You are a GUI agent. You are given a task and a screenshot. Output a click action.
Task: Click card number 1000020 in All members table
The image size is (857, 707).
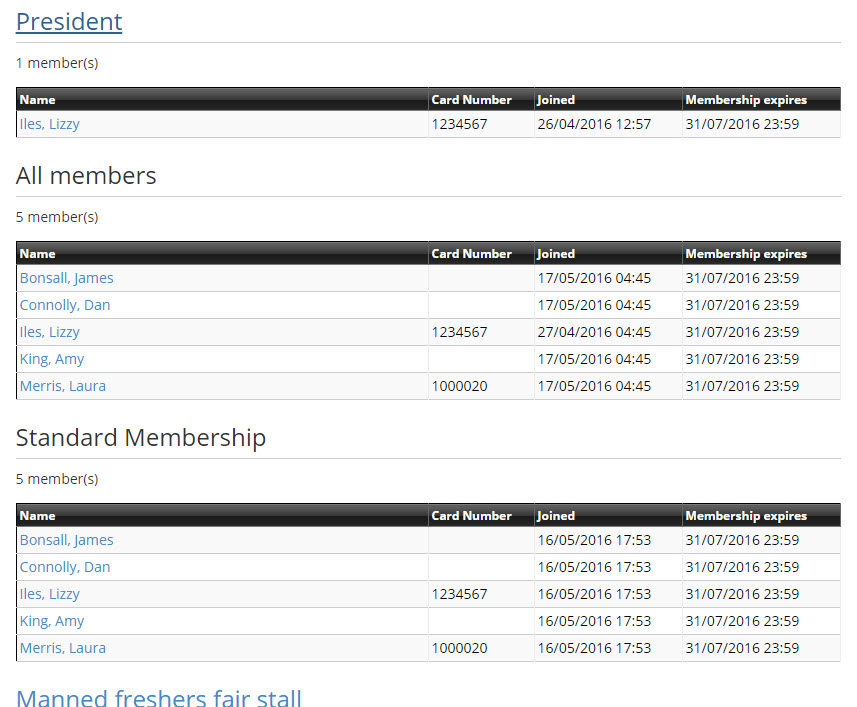[459, 386]
